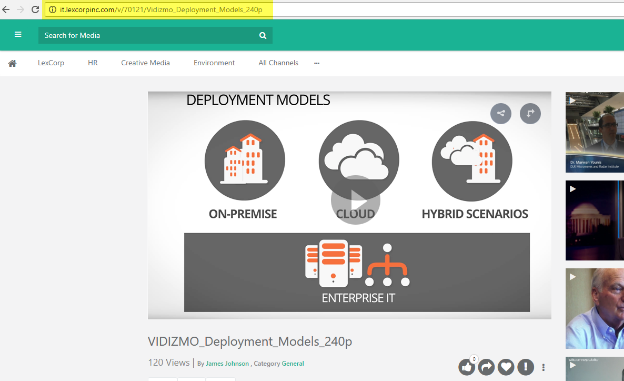This screenshot has width=624, height=381.
Task: Click the embed arrow icon on video
Action: pyautogui.click(x=530, y=113)
